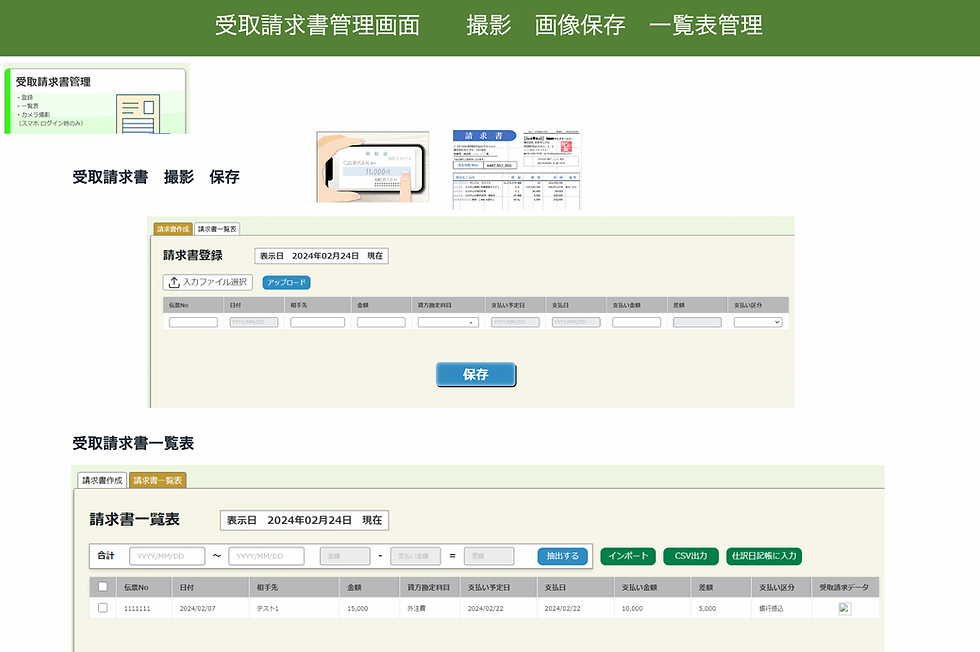The image size is (980, 652).
Task: Select the 請求書作成 tab in the 請求書登録 panel
Action: point(173,229)
